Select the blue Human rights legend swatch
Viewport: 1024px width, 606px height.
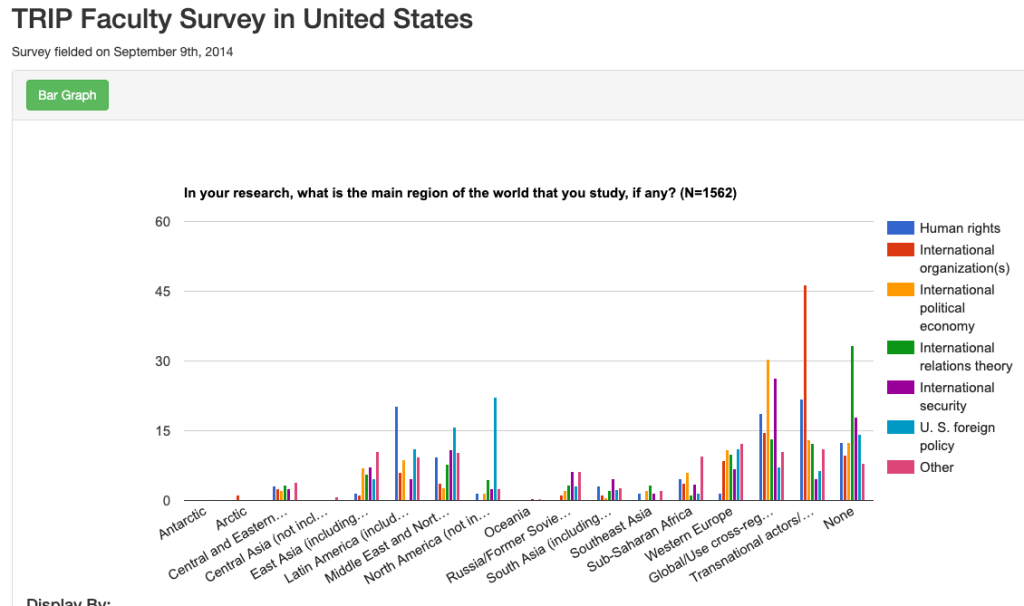pyautogui.click(x=899, y=228)
